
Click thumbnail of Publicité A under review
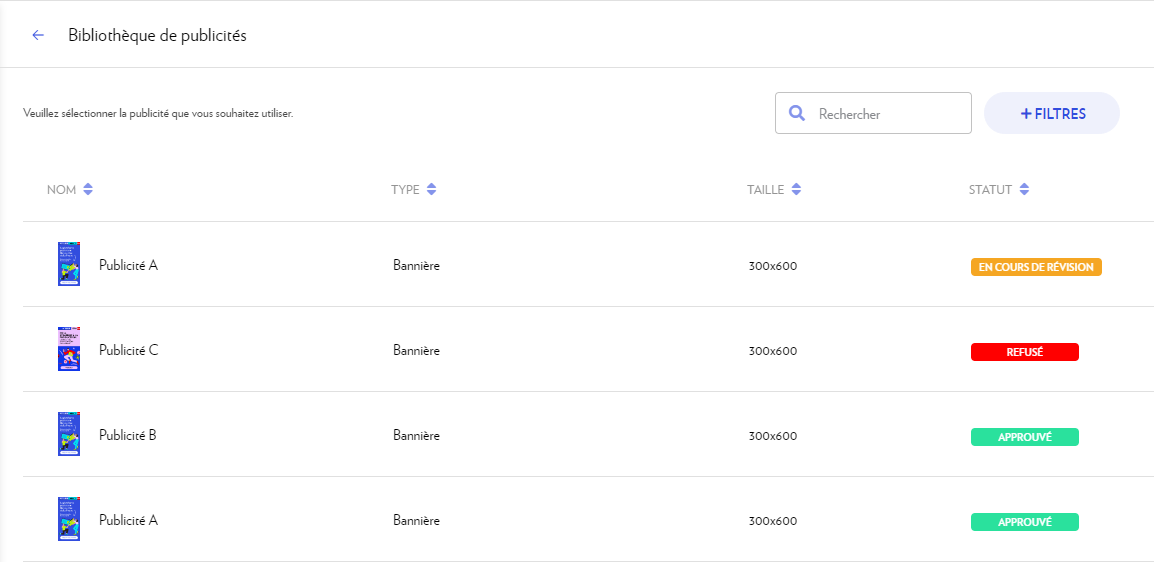coord(69,264)
